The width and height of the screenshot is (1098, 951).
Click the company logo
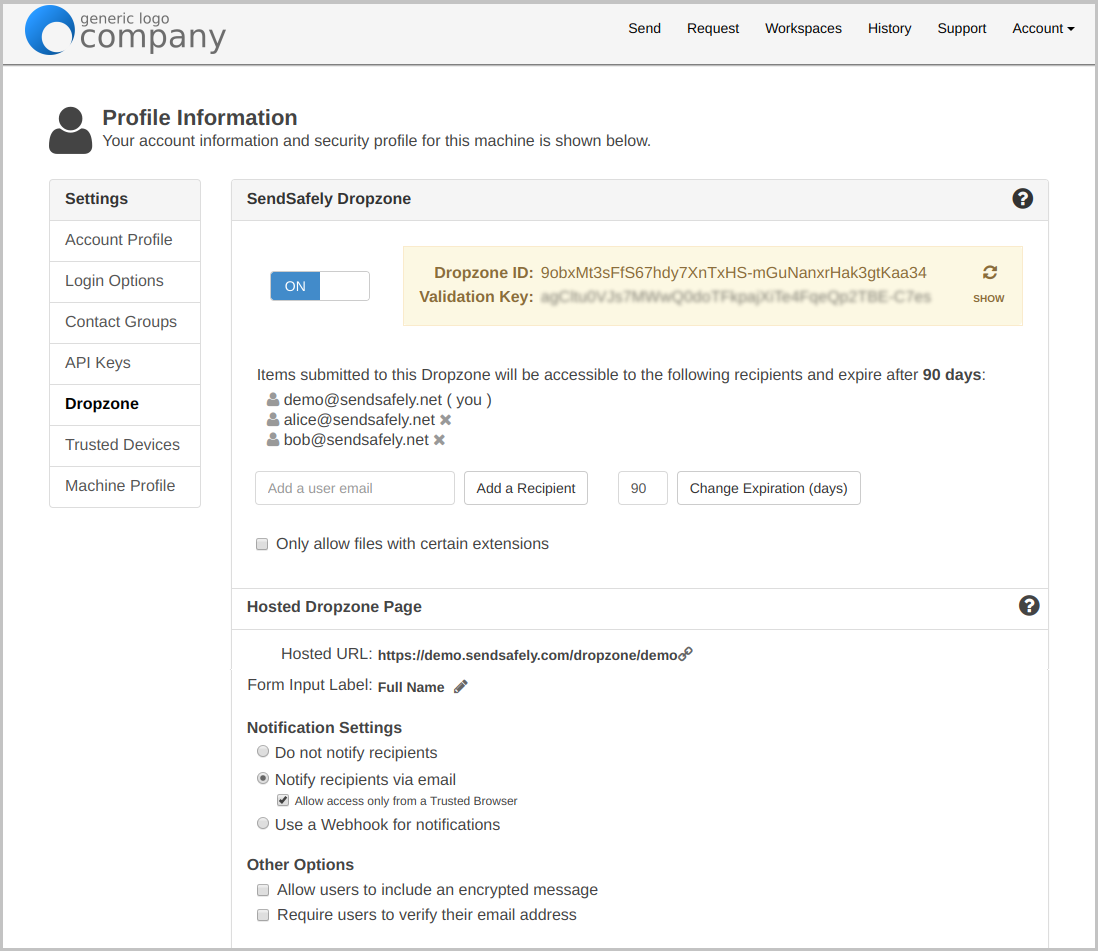[125, 30]
